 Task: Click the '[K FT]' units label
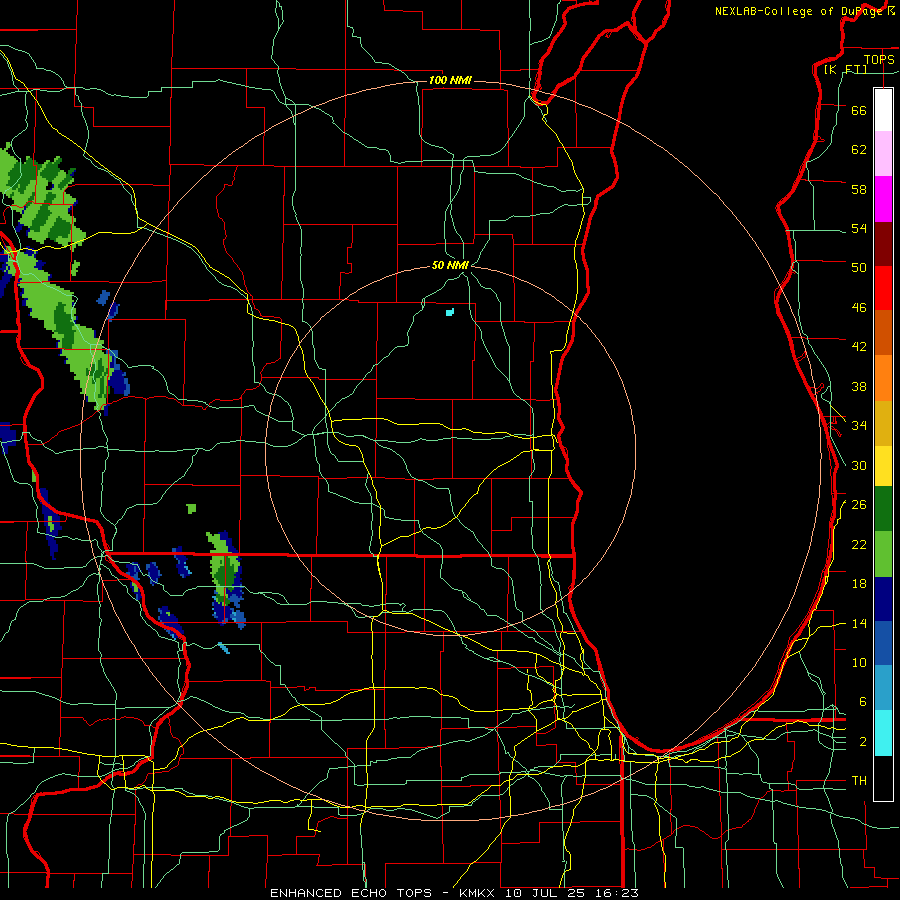[845, 69]
